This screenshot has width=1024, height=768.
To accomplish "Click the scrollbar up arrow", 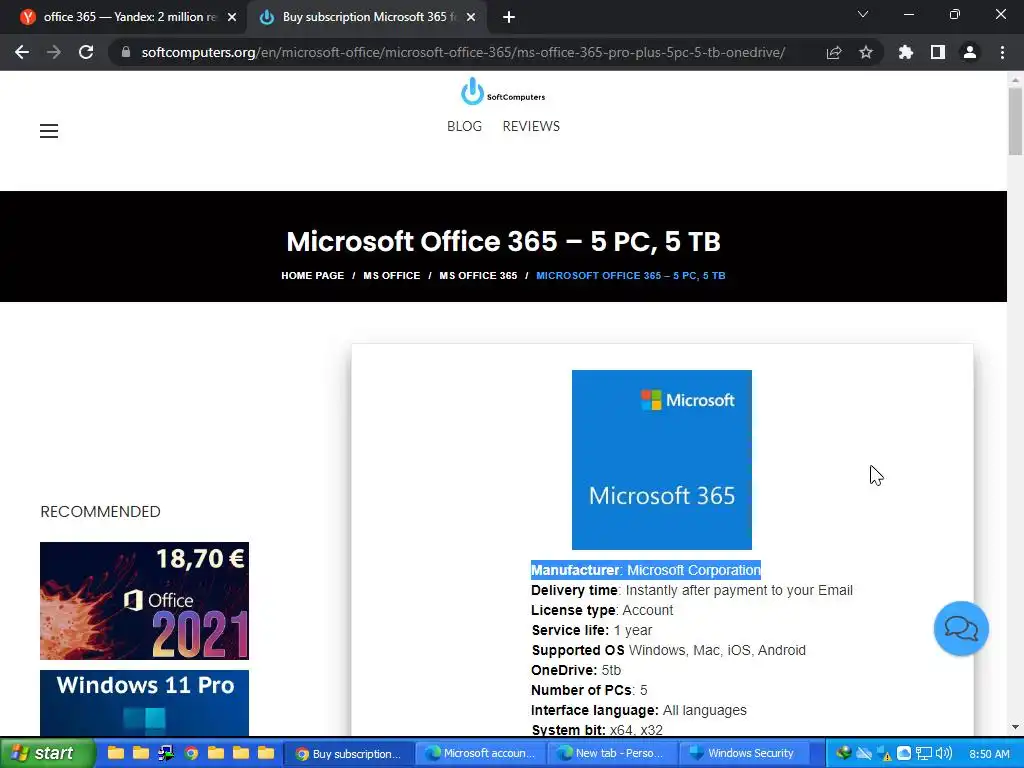I will (x=1015, y=80).
